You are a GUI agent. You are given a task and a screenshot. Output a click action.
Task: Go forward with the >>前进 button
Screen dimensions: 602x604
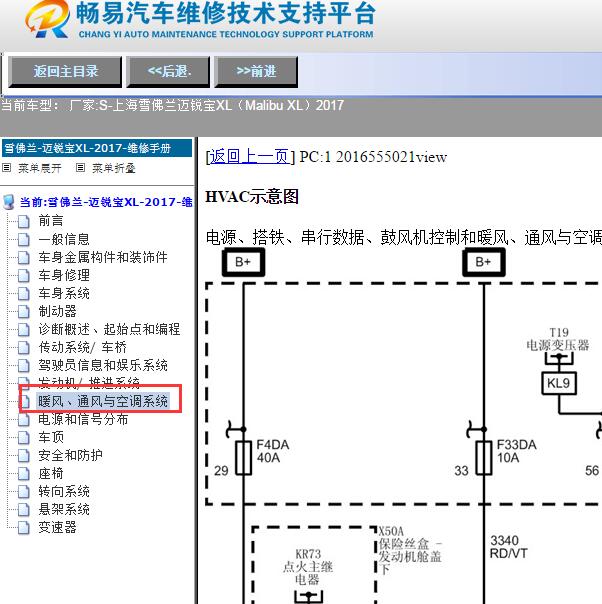click(x=256, y=72)
